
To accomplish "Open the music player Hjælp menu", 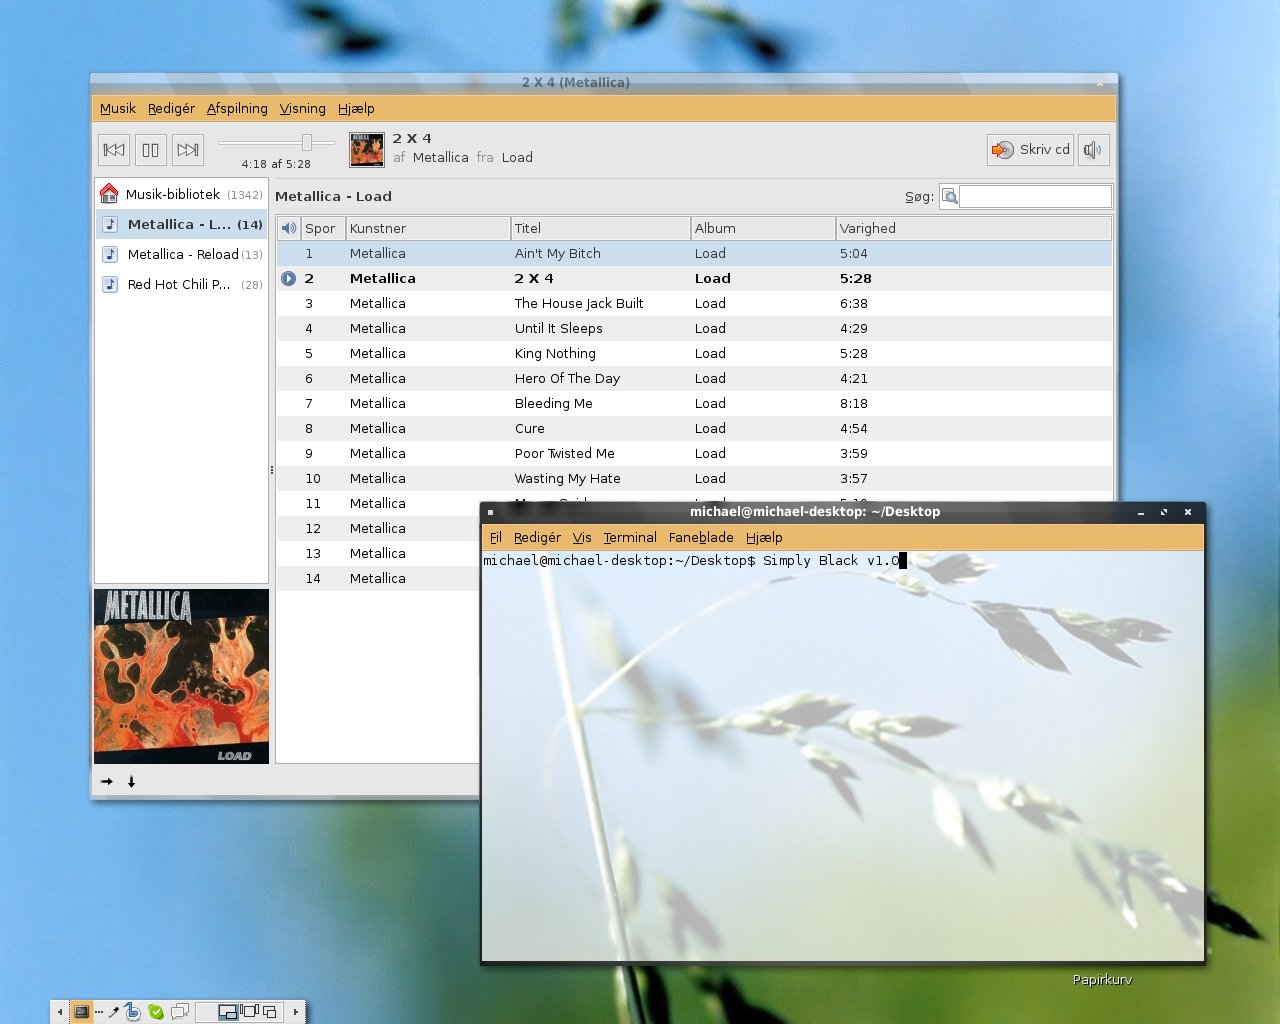I will coord(356,109).
